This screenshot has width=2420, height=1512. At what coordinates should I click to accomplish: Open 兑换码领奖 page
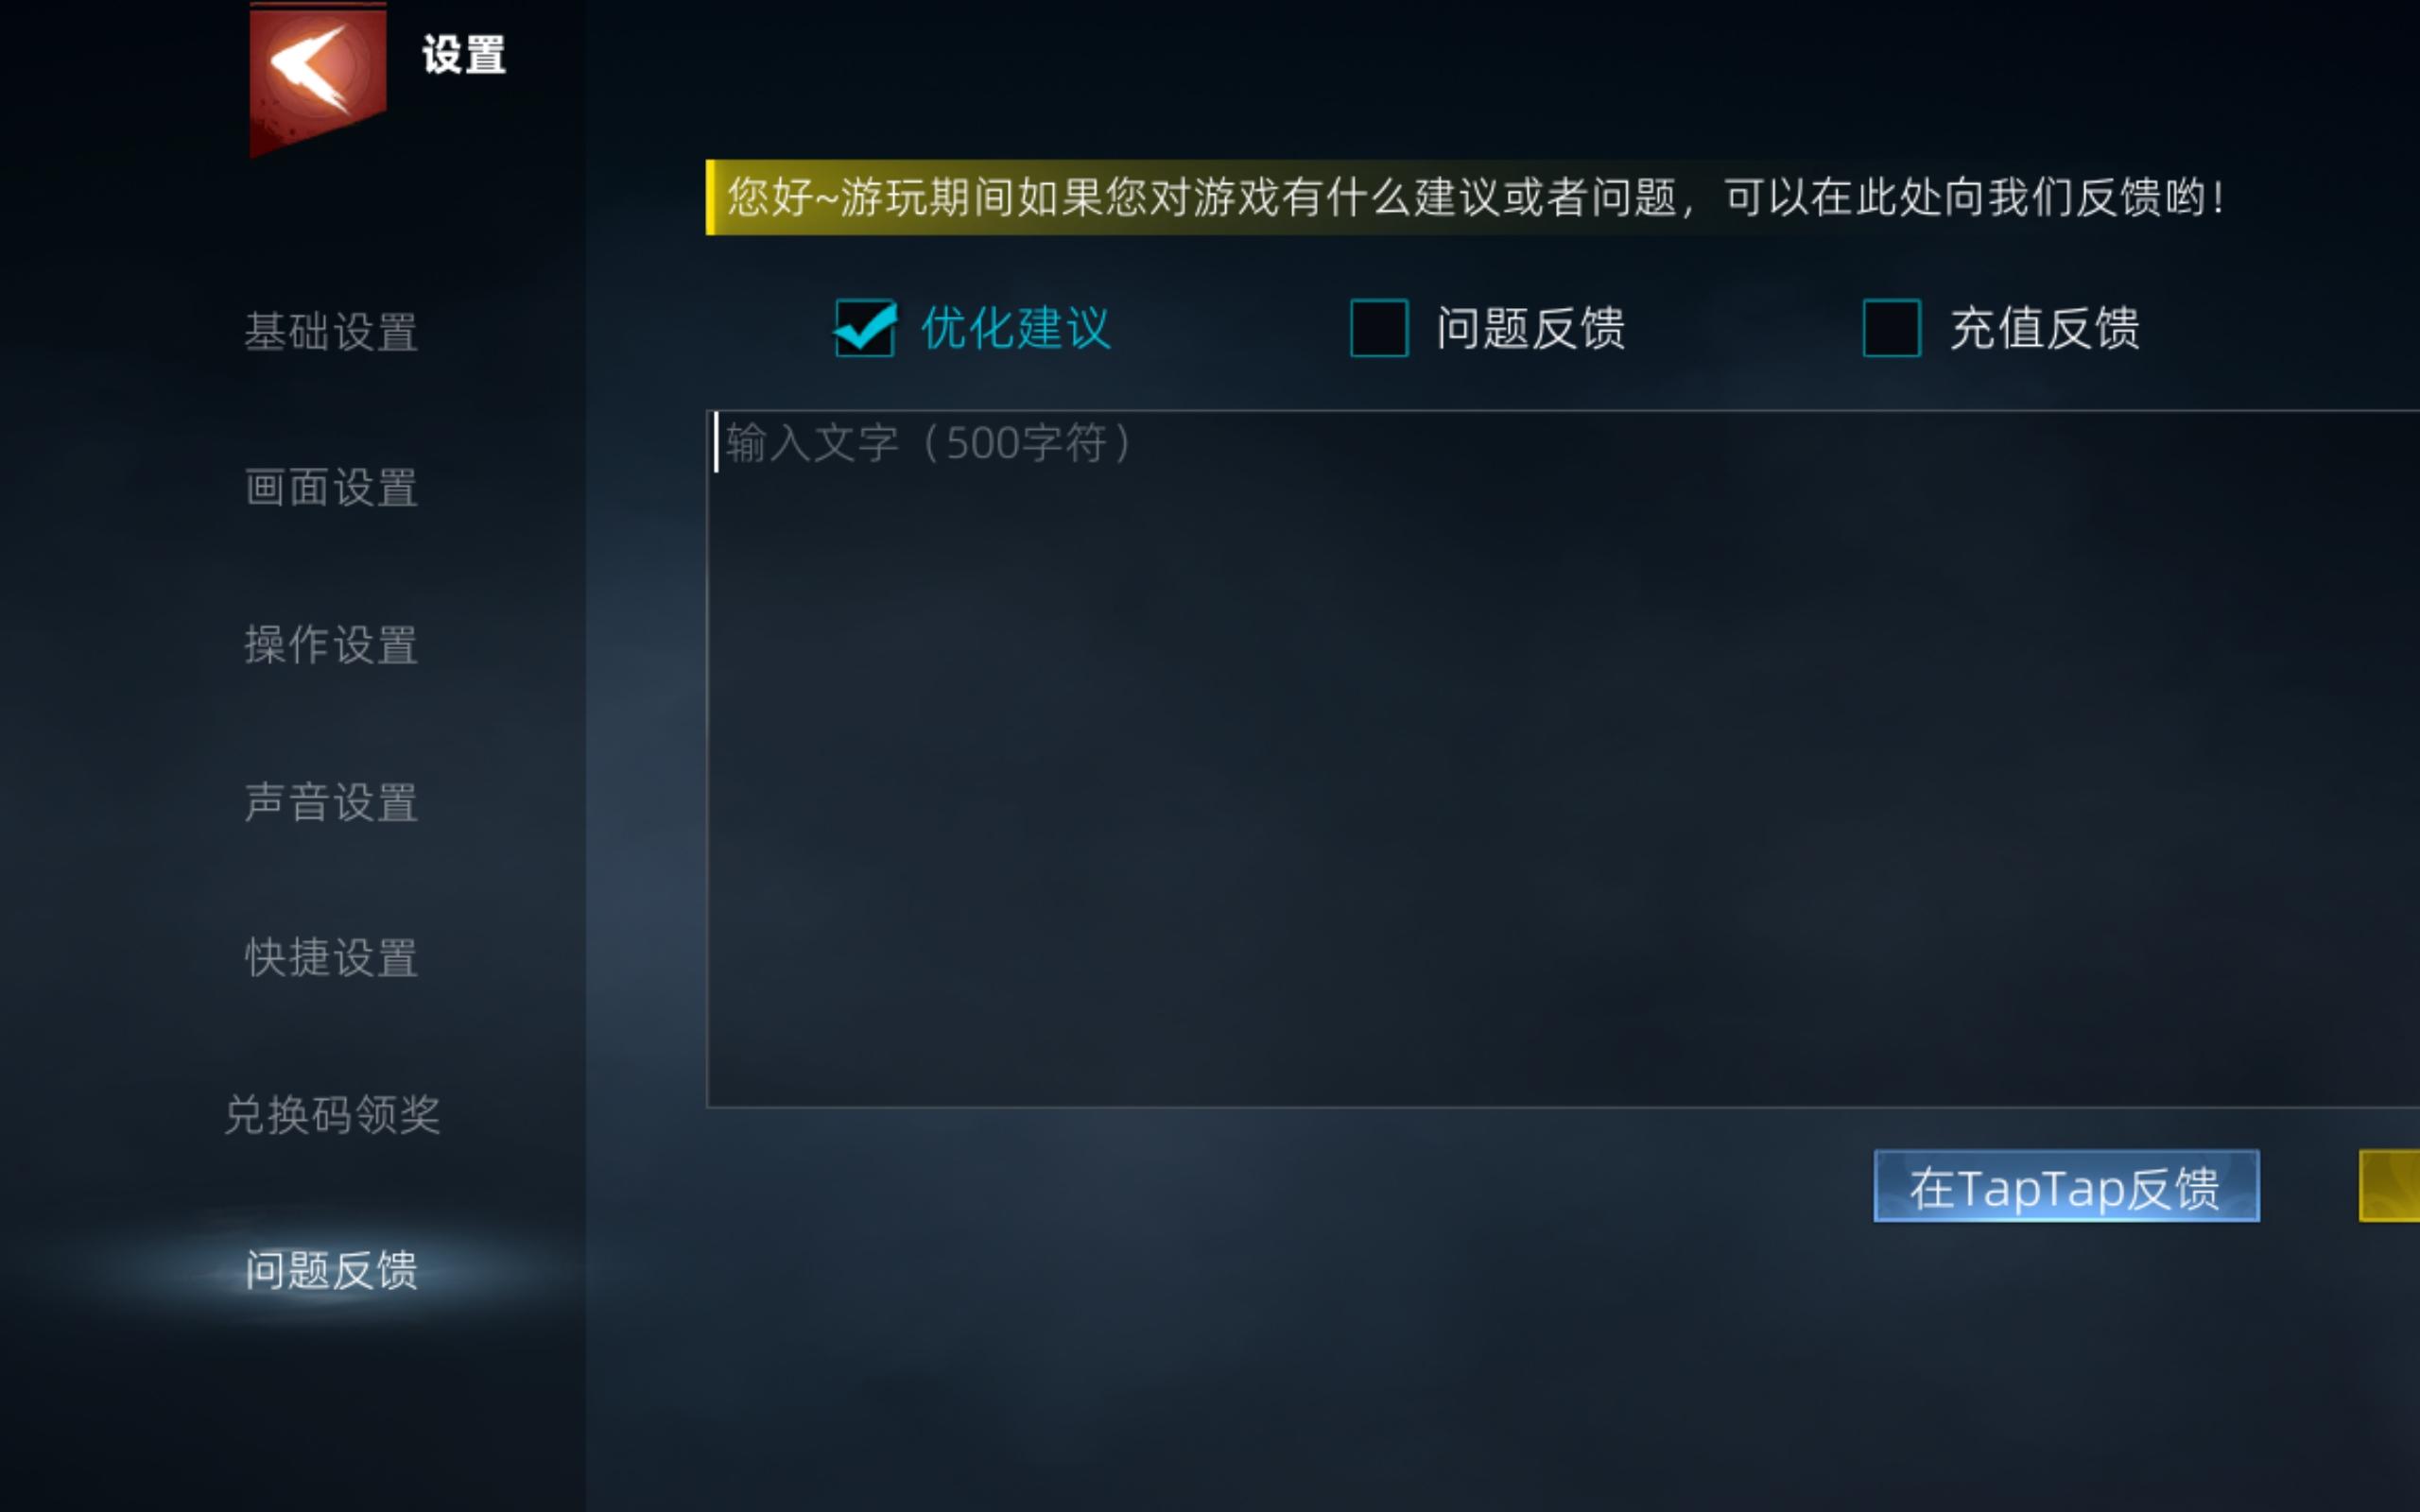tap(331, 1114)
